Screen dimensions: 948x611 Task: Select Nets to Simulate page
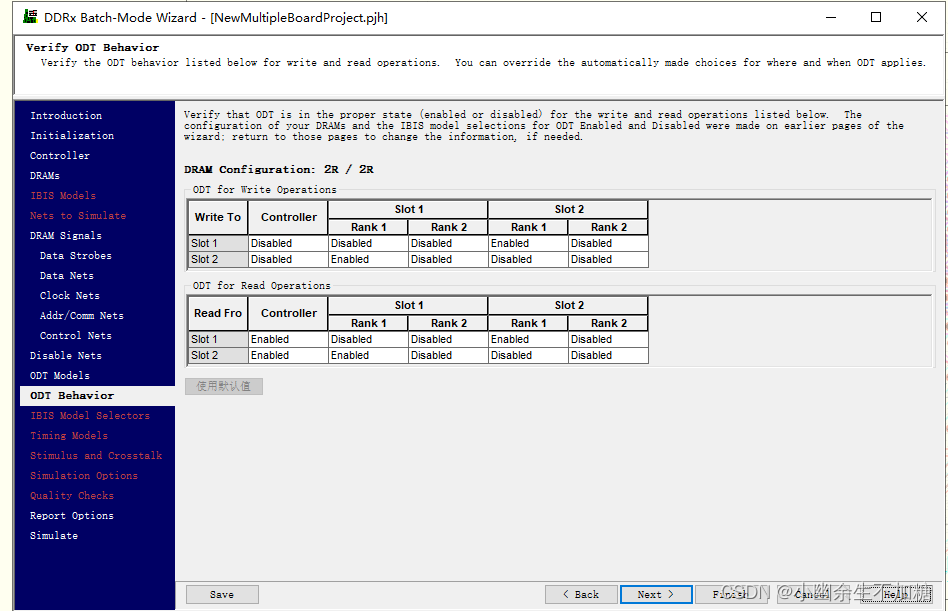pyautogui.click(x=78, y=215)
